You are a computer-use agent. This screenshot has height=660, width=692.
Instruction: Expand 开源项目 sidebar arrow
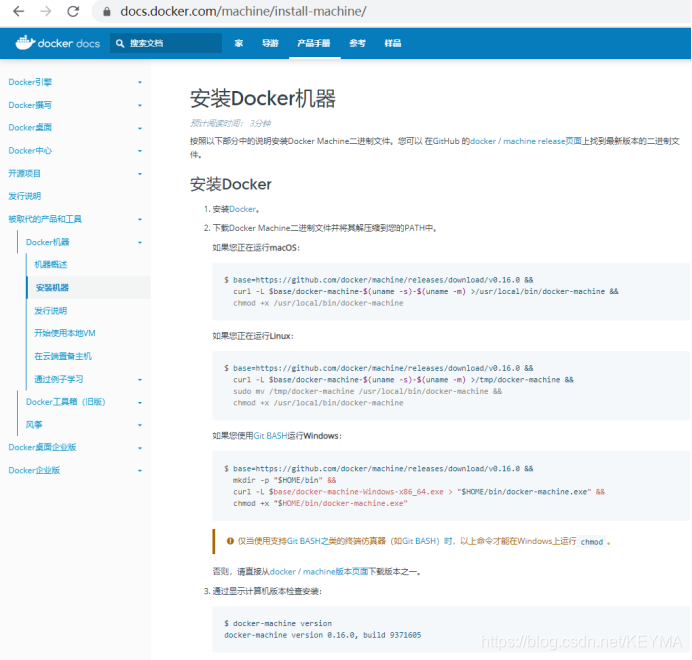coord(140,174)
